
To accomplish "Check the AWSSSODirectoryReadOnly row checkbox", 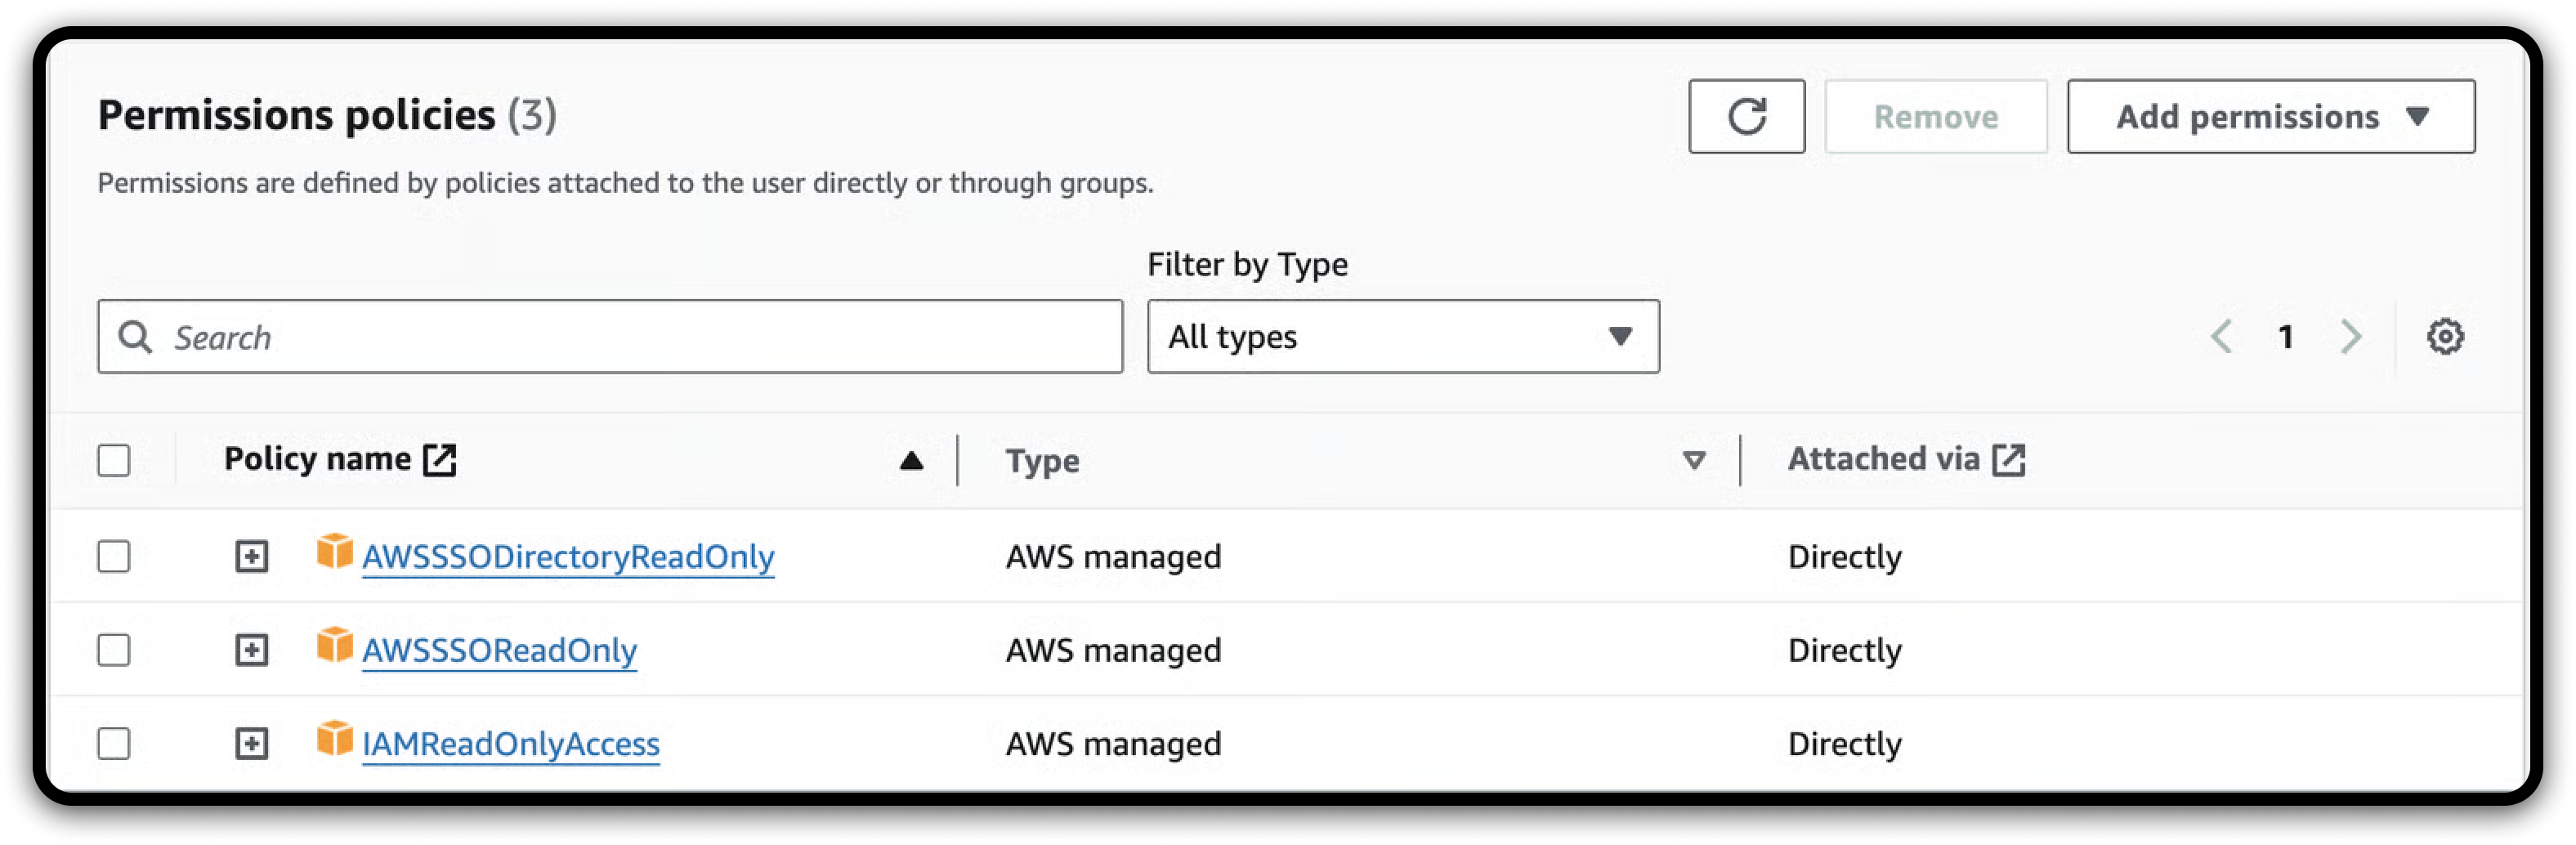I will 114,556.
